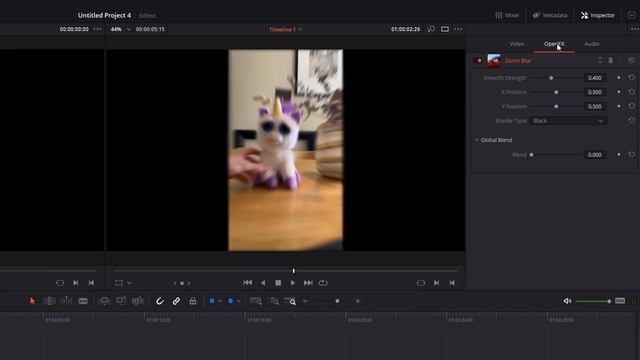Open the viewer transform overlay dropdown arrow
Viewport: 640px width, 360px height.
(x=129, y=283)
